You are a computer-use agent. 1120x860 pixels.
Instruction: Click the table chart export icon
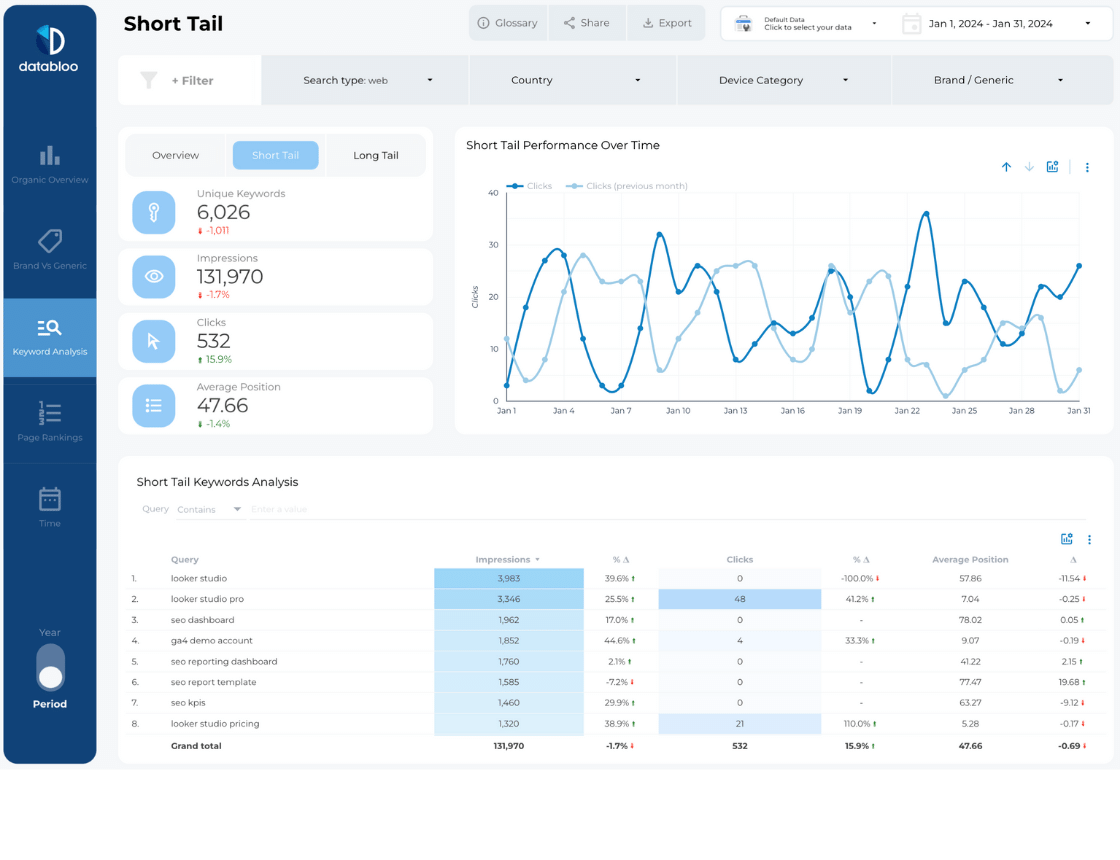point(1067,539)
